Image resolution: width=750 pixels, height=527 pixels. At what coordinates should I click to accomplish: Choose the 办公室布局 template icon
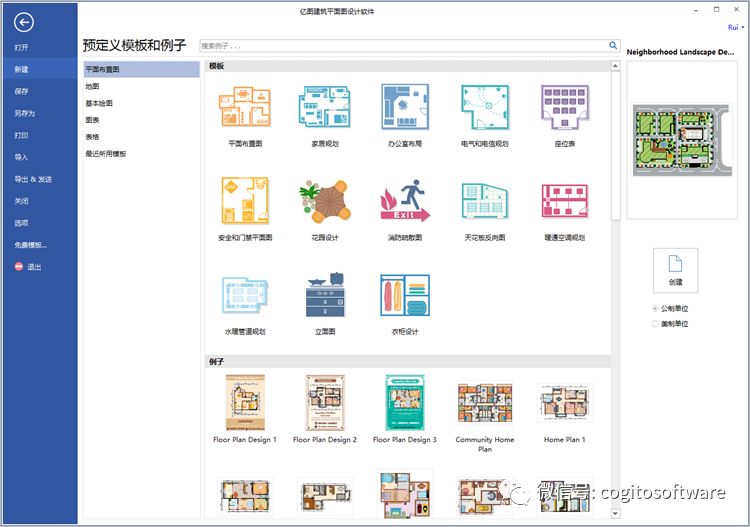click(405, 107)
